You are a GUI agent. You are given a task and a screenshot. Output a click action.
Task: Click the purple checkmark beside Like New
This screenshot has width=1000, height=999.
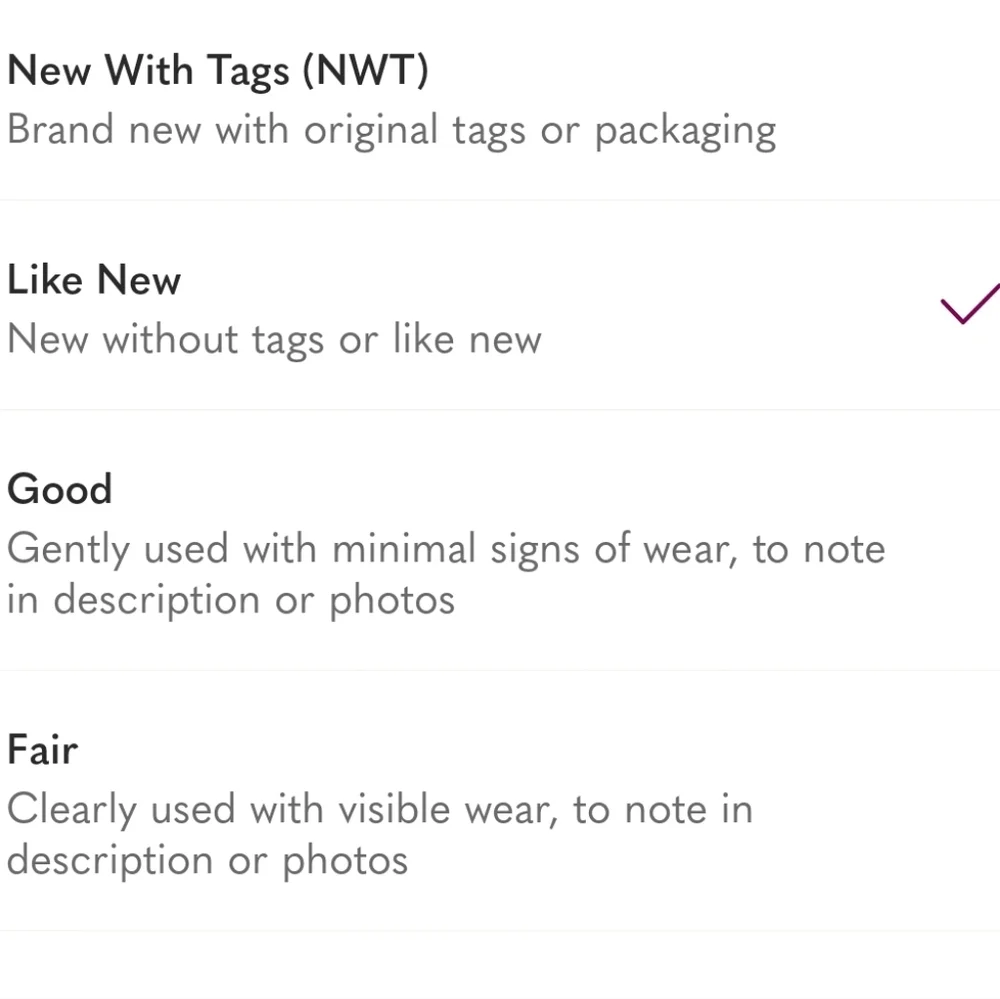971,304
